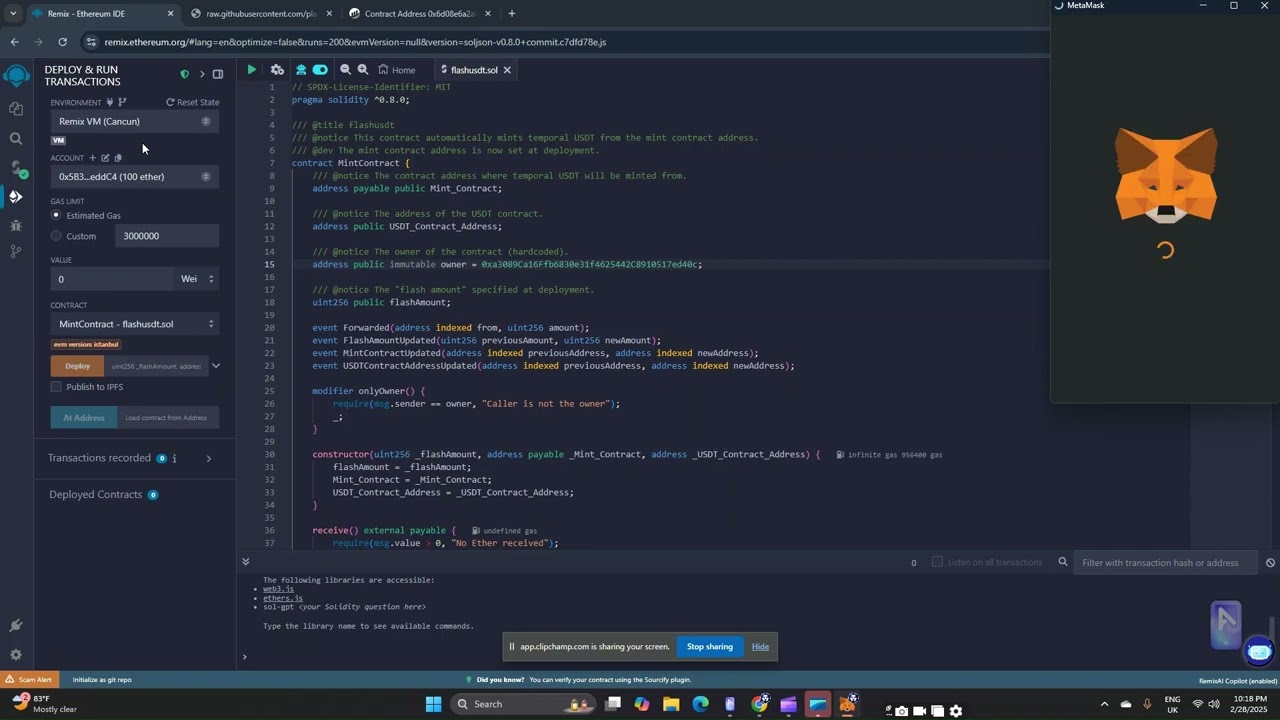Close the flashusdt.sol editor tab
The image size is (1280, 720).
click(x=507, y=70)
